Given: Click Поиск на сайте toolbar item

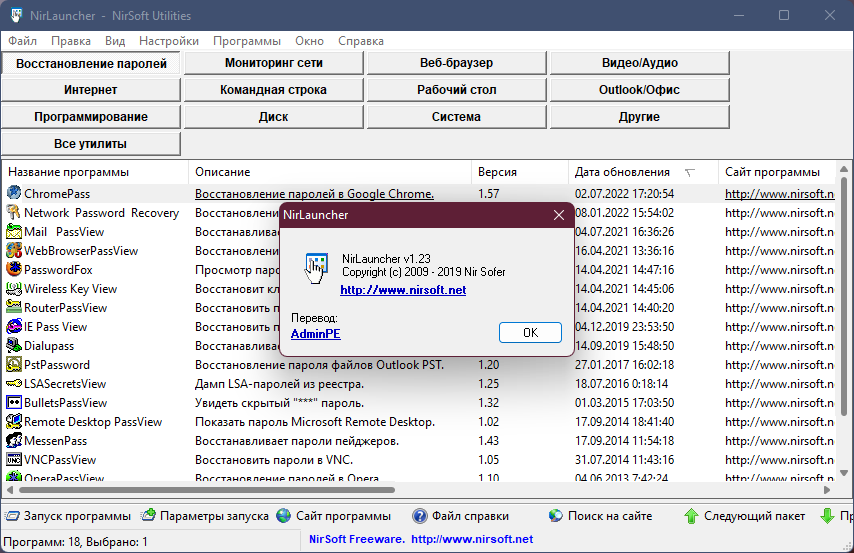Looking at the screenshot, I should coord(600,516).
